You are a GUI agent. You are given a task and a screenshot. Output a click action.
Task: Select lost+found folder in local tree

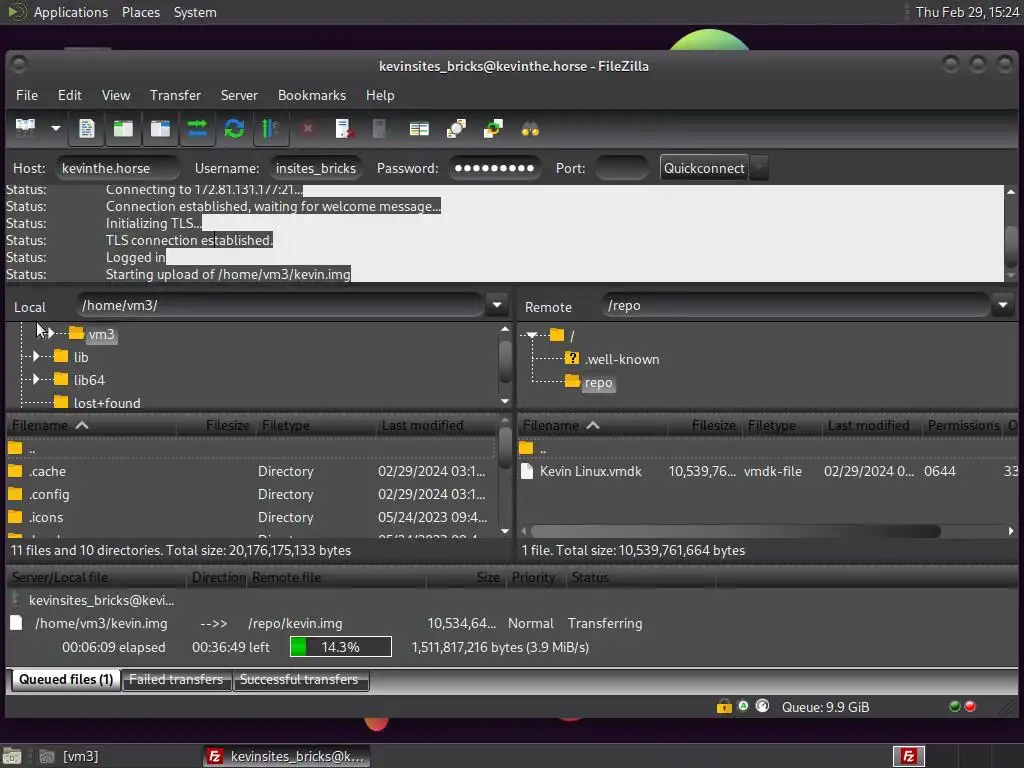click(106, 403)
